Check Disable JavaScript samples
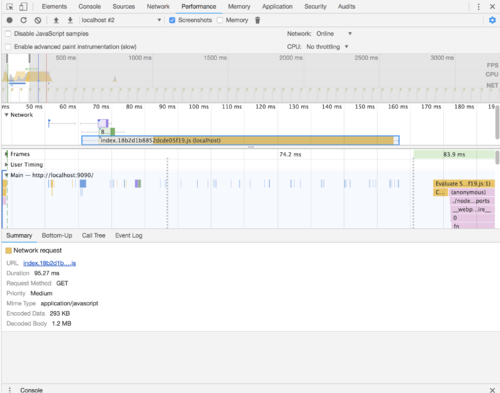 coord(8,34)
